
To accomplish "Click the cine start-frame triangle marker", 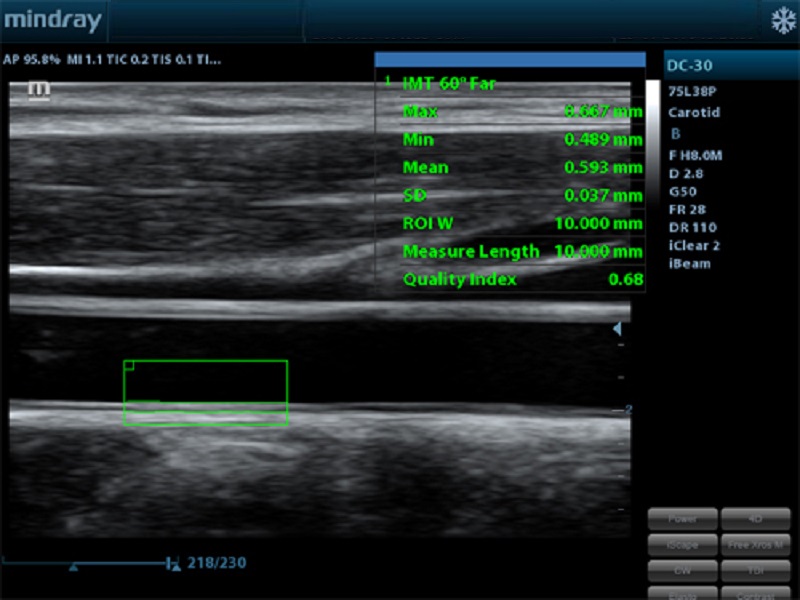I will [73, 567].
